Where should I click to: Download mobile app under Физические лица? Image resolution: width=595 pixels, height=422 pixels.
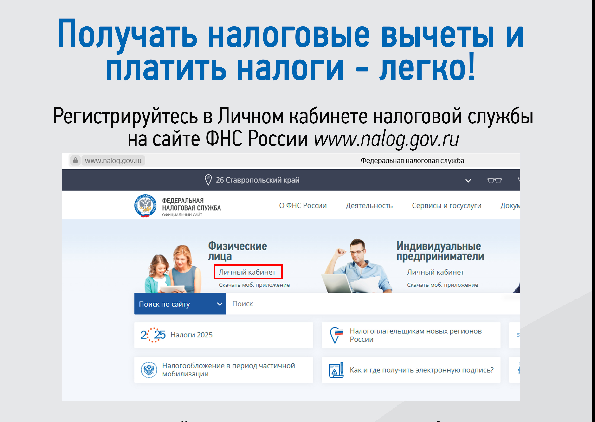pyautogui.click(x=254, y=285)
